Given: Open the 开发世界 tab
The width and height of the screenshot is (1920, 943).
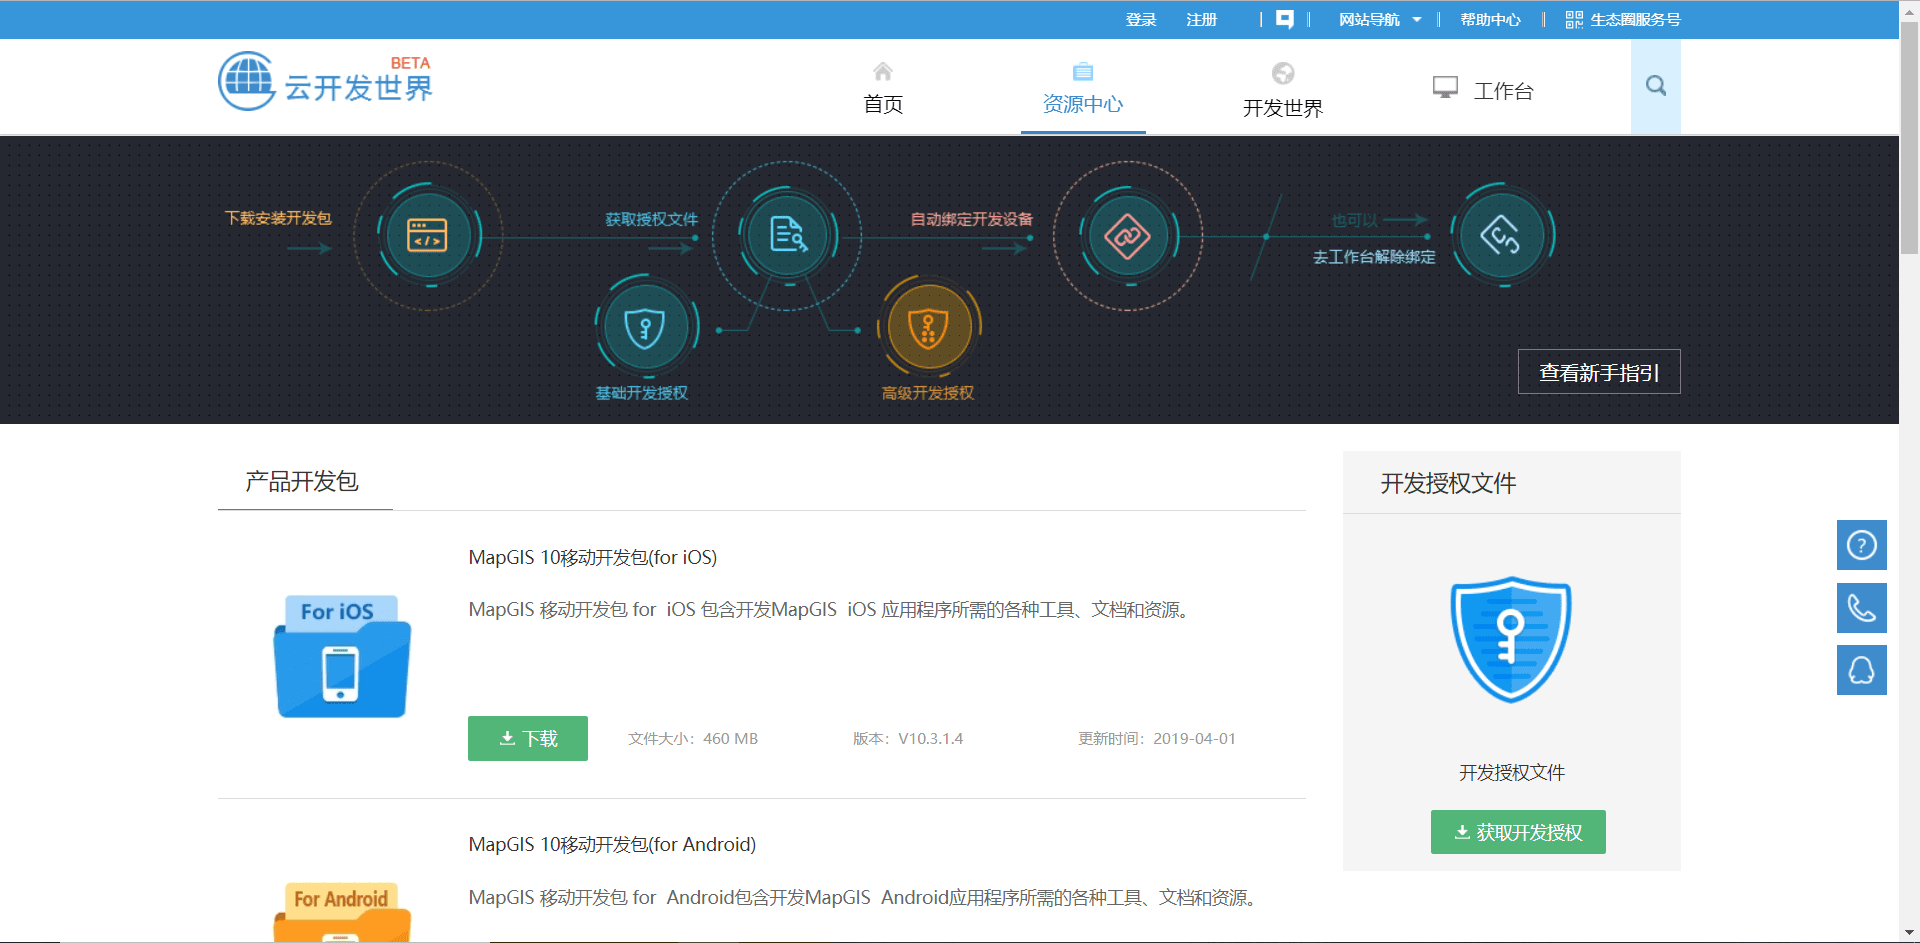Looking at the screenshot, I should [1283, 108].
